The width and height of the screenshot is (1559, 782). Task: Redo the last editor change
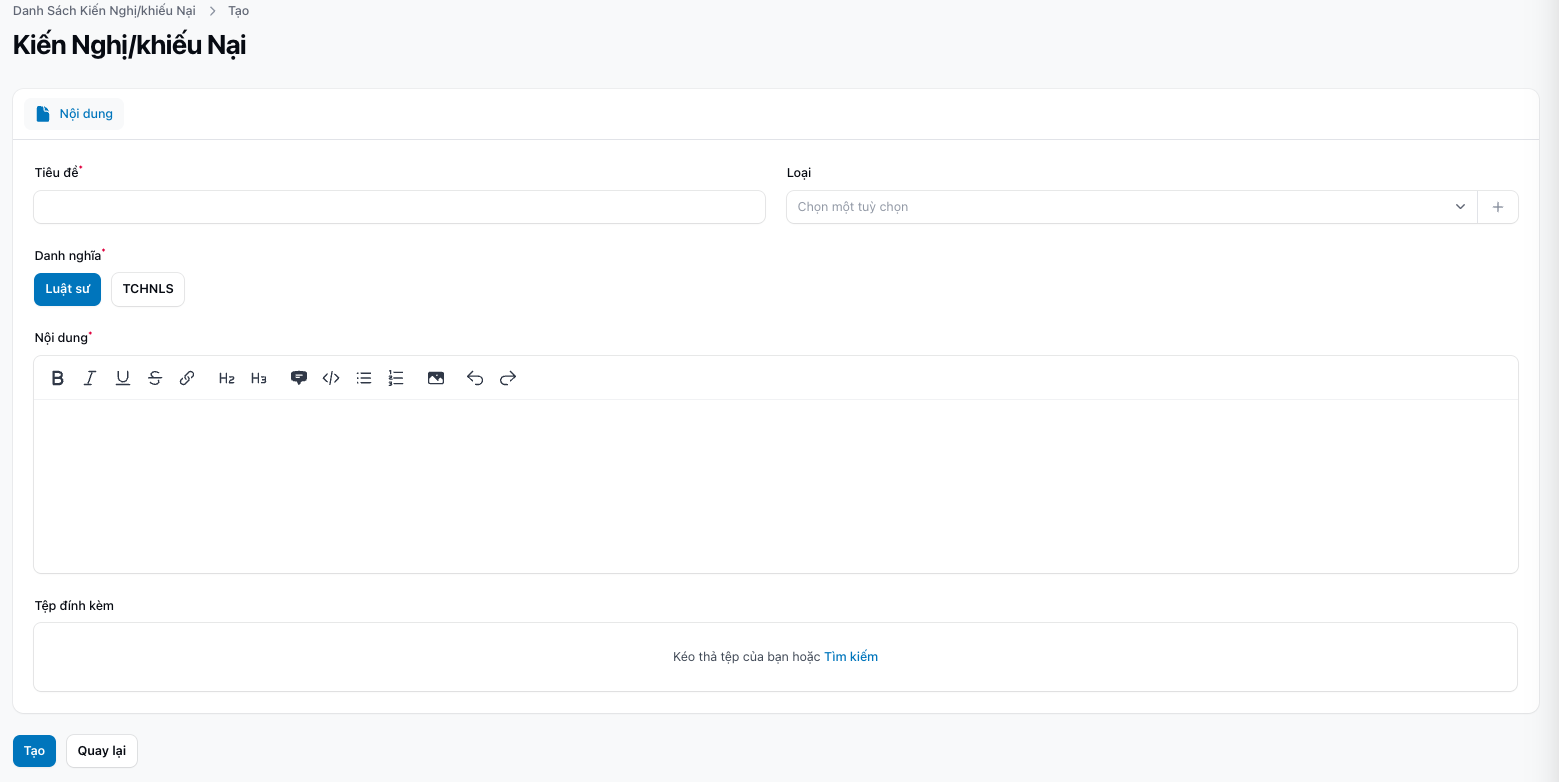tap(508, 378)
